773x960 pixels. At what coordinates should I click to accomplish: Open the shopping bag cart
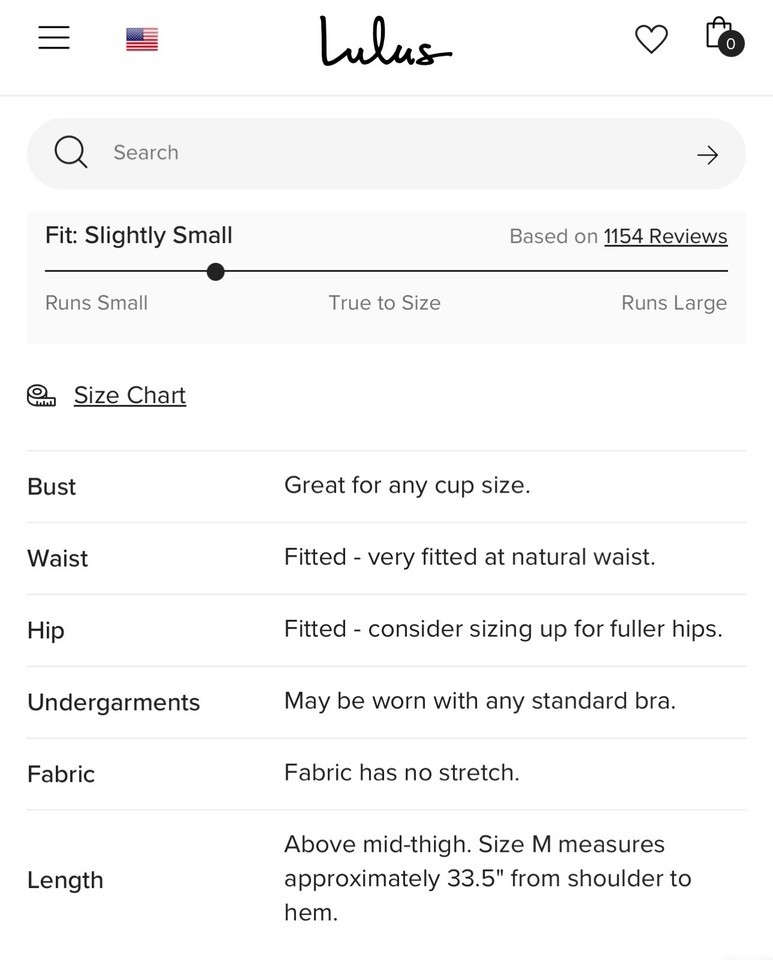(x=722, y=37)
